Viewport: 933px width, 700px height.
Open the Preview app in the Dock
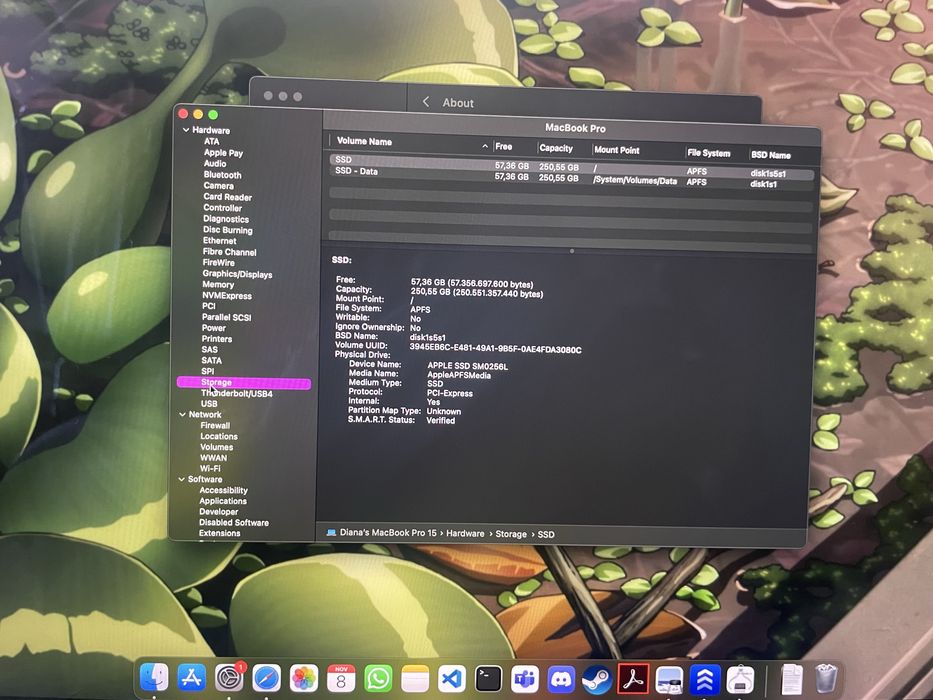(x=669, y=679)
